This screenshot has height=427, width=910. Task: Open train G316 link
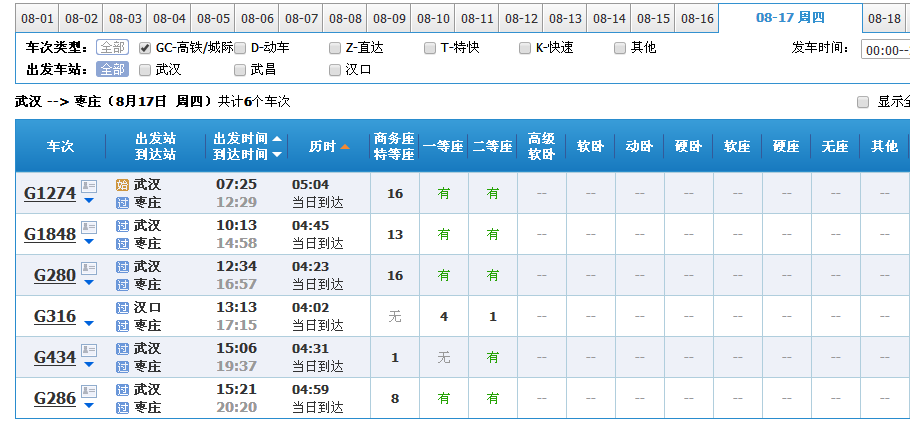tap(55, 316)
